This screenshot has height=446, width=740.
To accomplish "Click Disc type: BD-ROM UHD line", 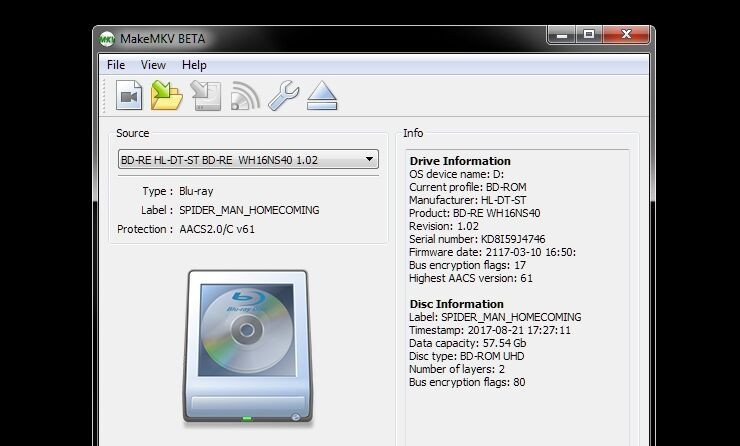I will coord(467,356).
